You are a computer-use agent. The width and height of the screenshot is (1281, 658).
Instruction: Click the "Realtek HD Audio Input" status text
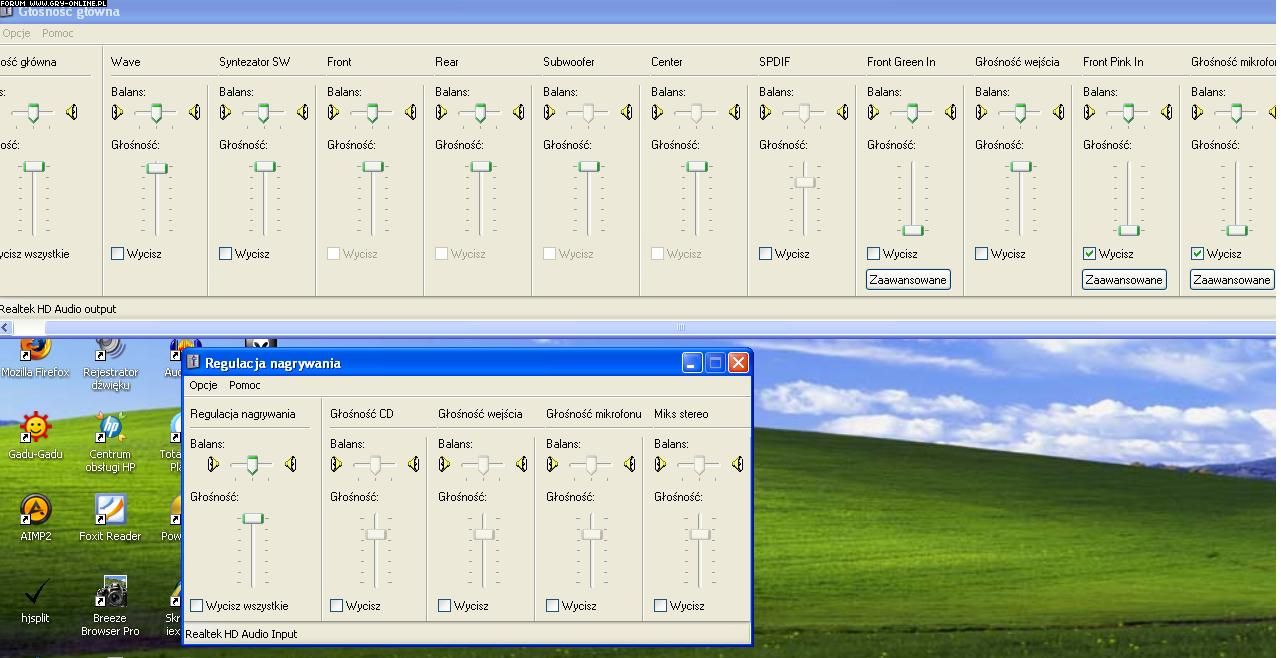241,634
